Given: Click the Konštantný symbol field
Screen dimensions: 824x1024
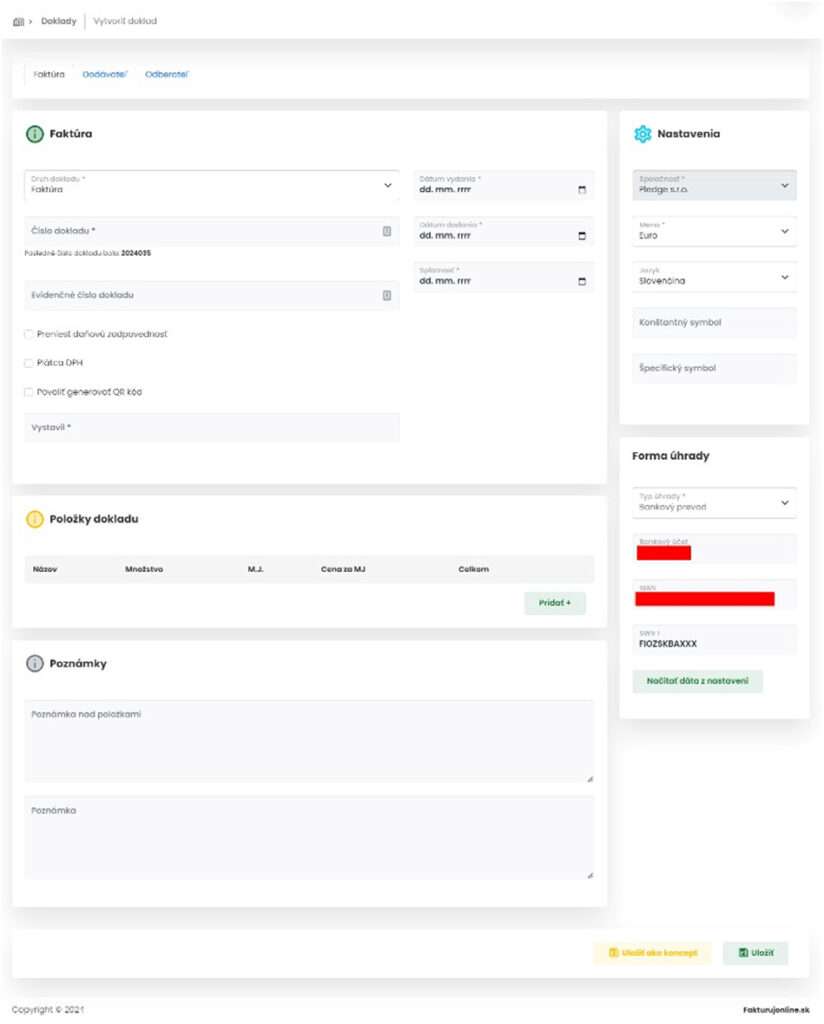Looking at the screenshot, I should tap(714, 323).
